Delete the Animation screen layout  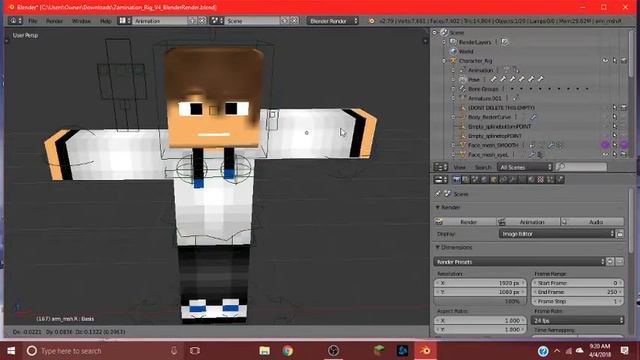coord(202,20)
